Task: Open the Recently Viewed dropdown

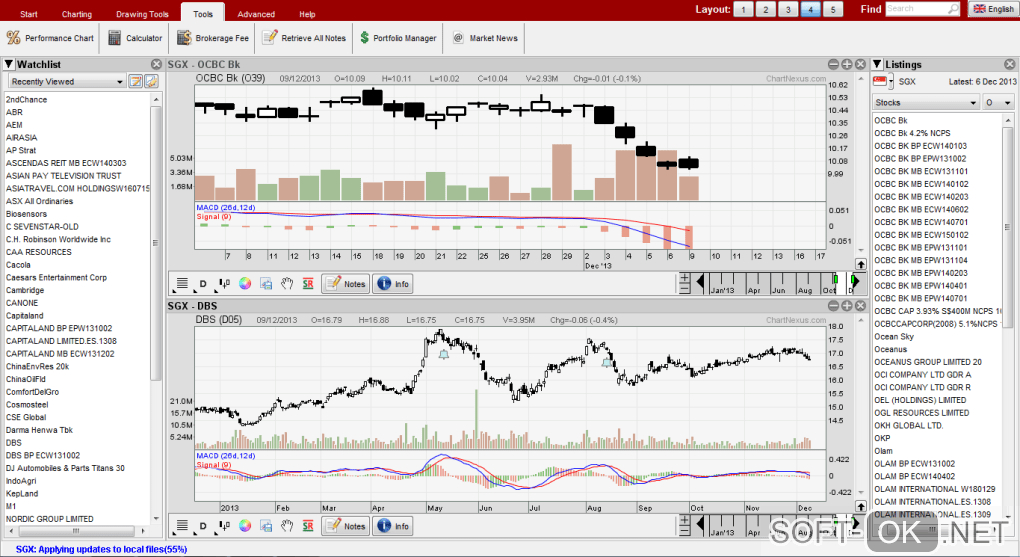Action: [66, 81]
